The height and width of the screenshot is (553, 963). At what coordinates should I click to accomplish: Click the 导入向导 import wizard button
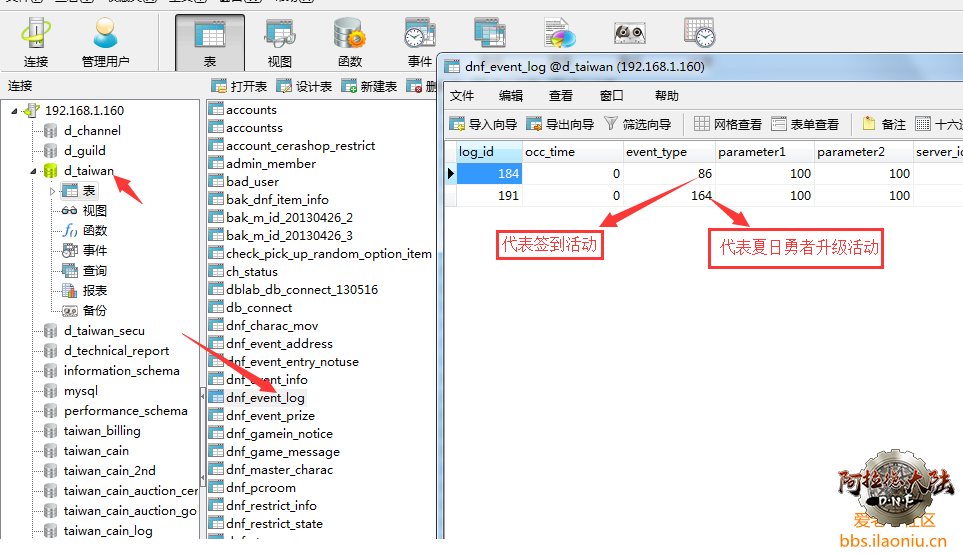[483, 125]
